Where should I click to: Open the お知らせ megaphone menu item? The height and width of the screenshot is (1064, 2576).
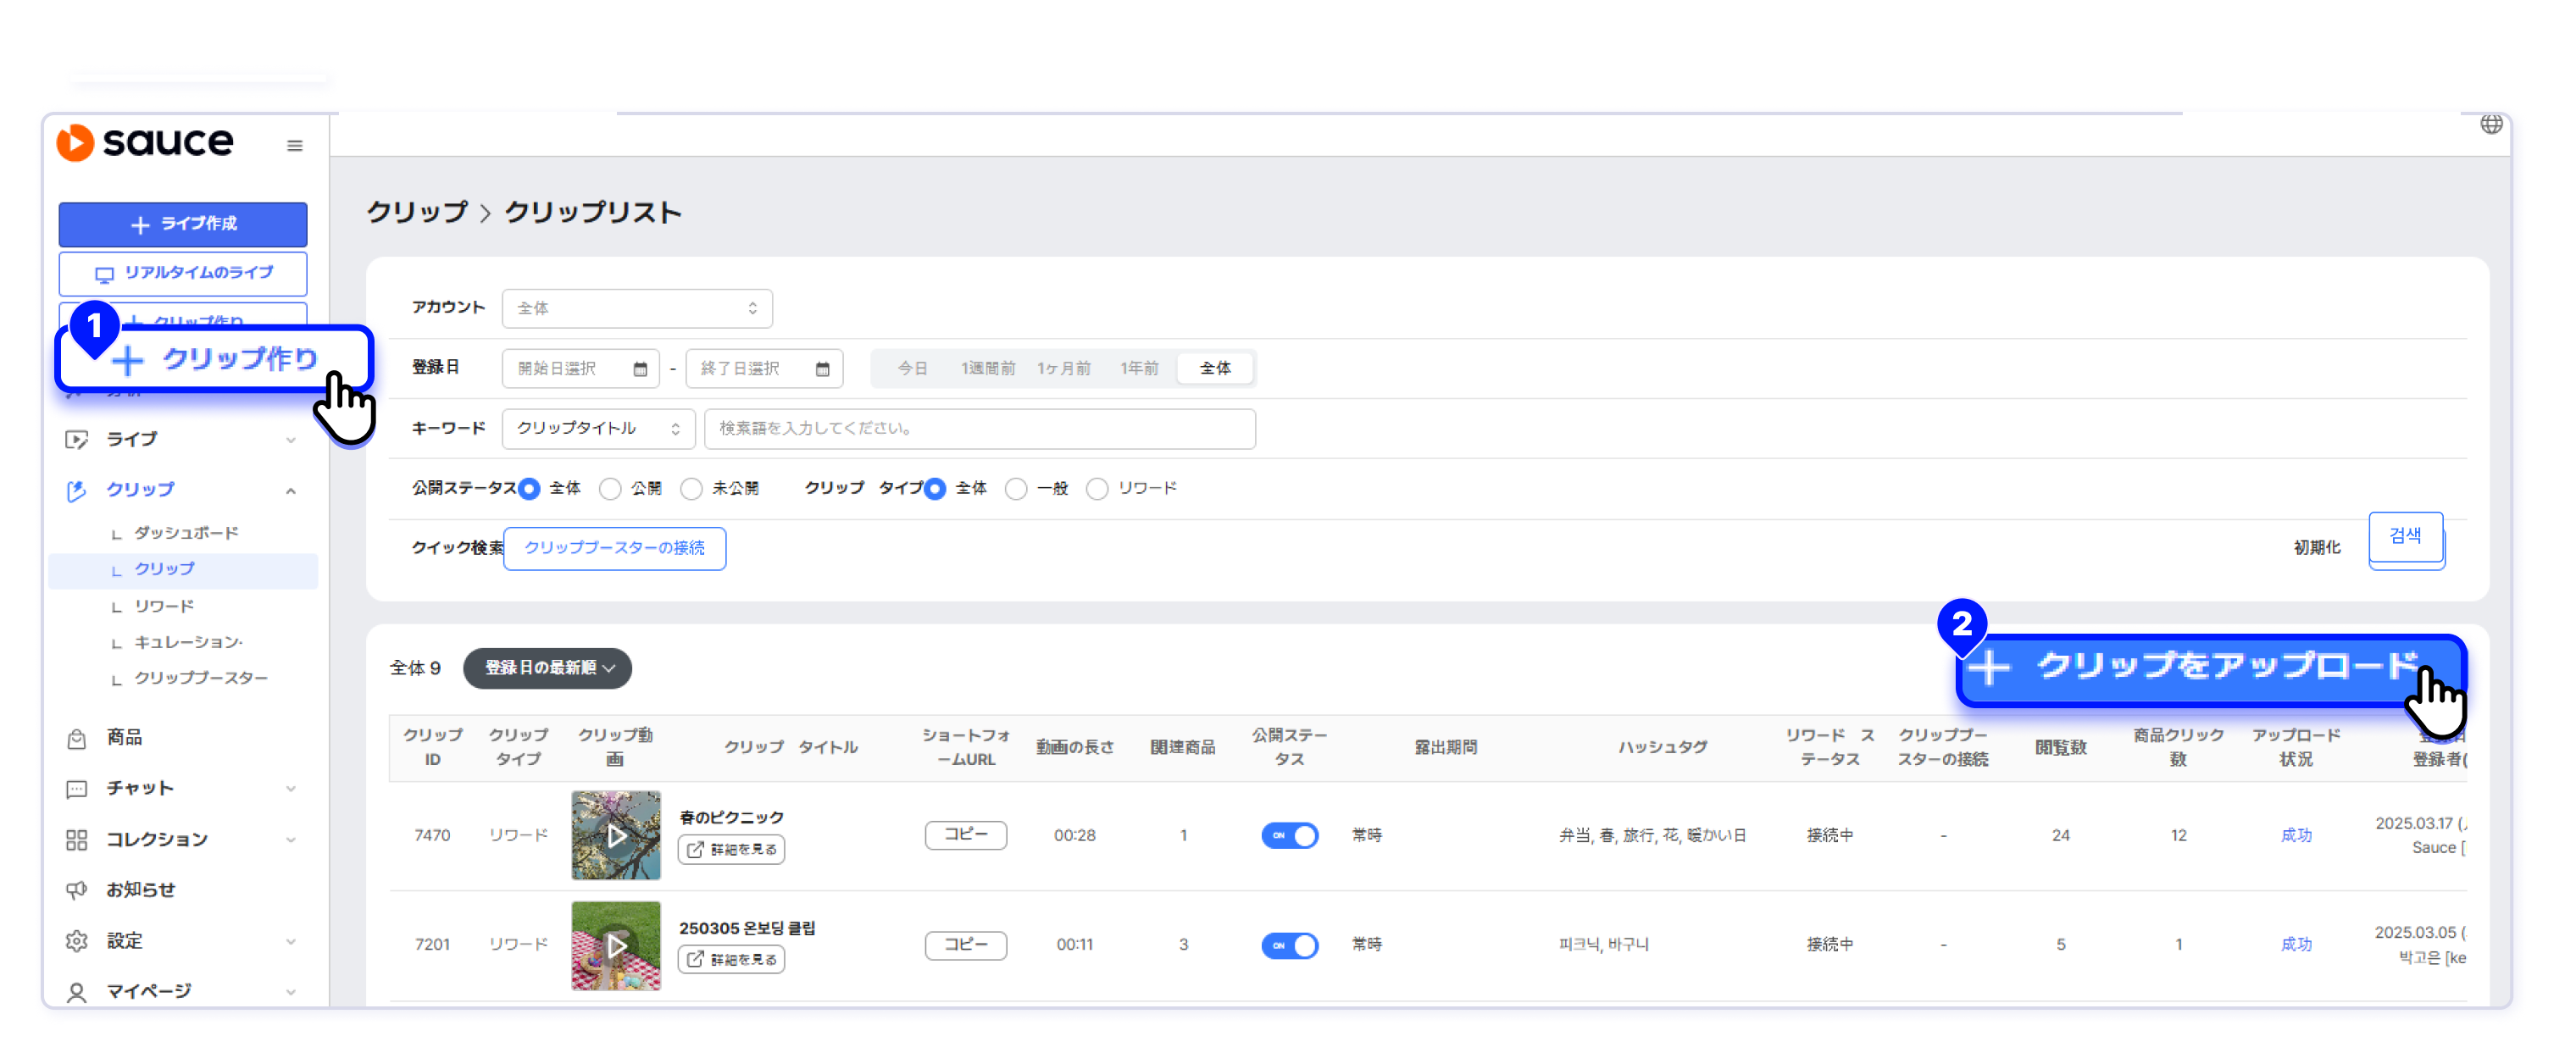tap(140, 890)
